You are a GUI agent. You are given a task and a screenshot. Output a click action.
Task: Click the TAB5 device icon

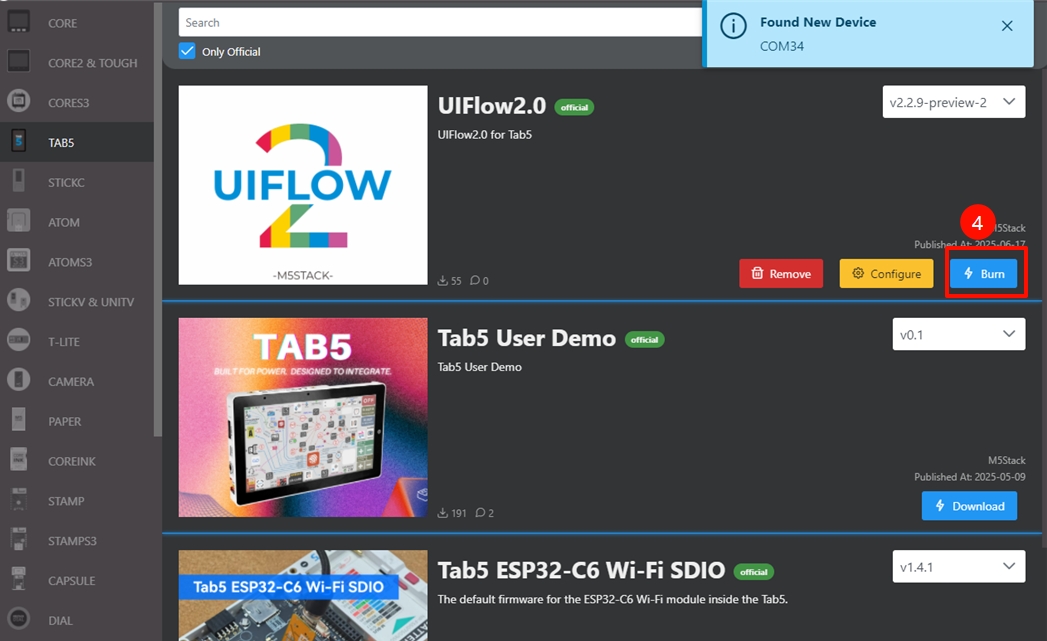pos(19,142)
